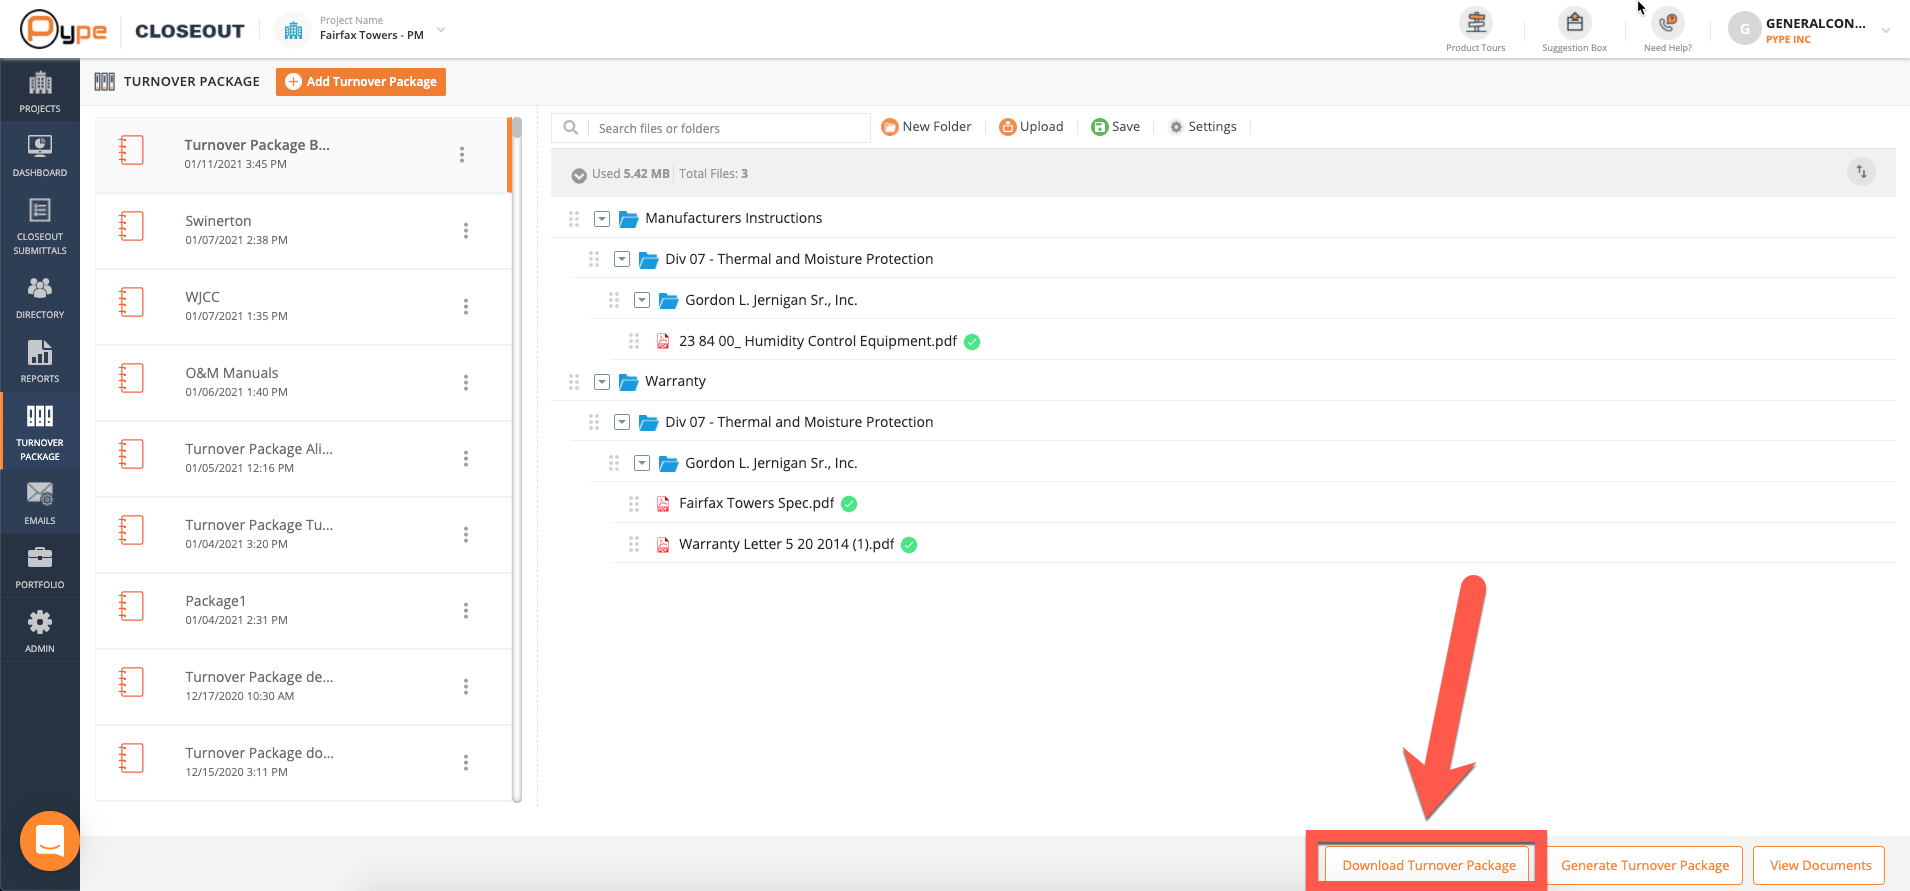Open Closeout Submittals in sidebar
This screenshot has height=891, width=1910.
point(40,225)
